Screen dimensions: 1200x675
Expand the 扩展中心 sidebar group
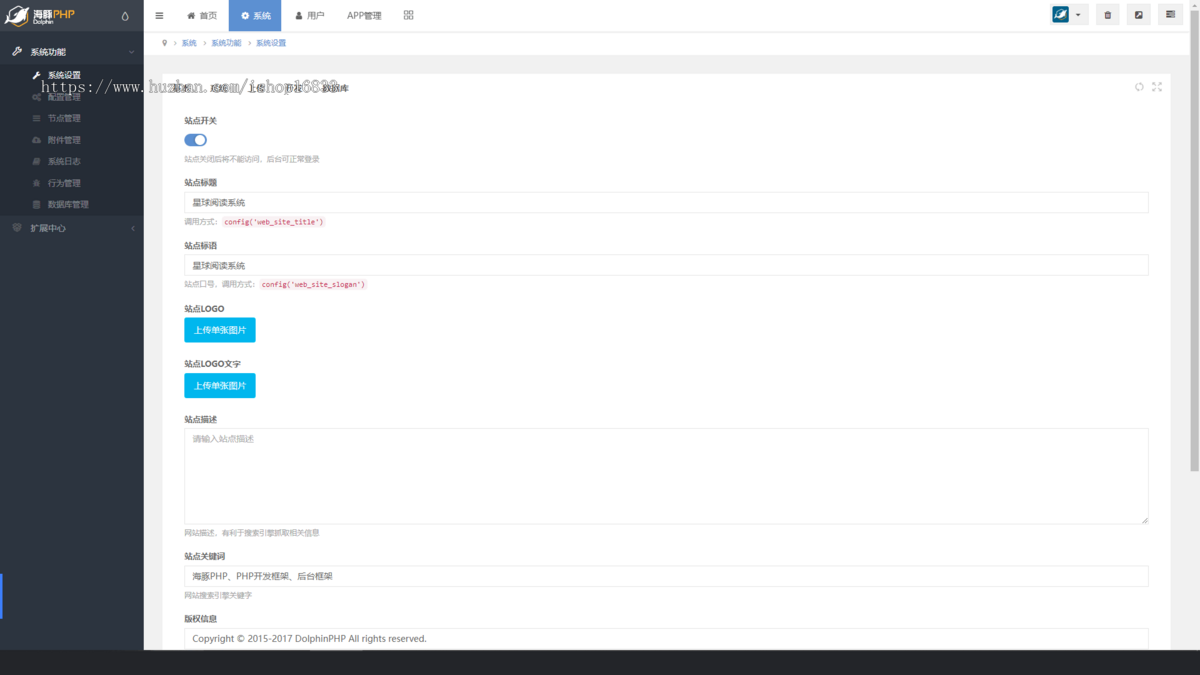(72, 228)
